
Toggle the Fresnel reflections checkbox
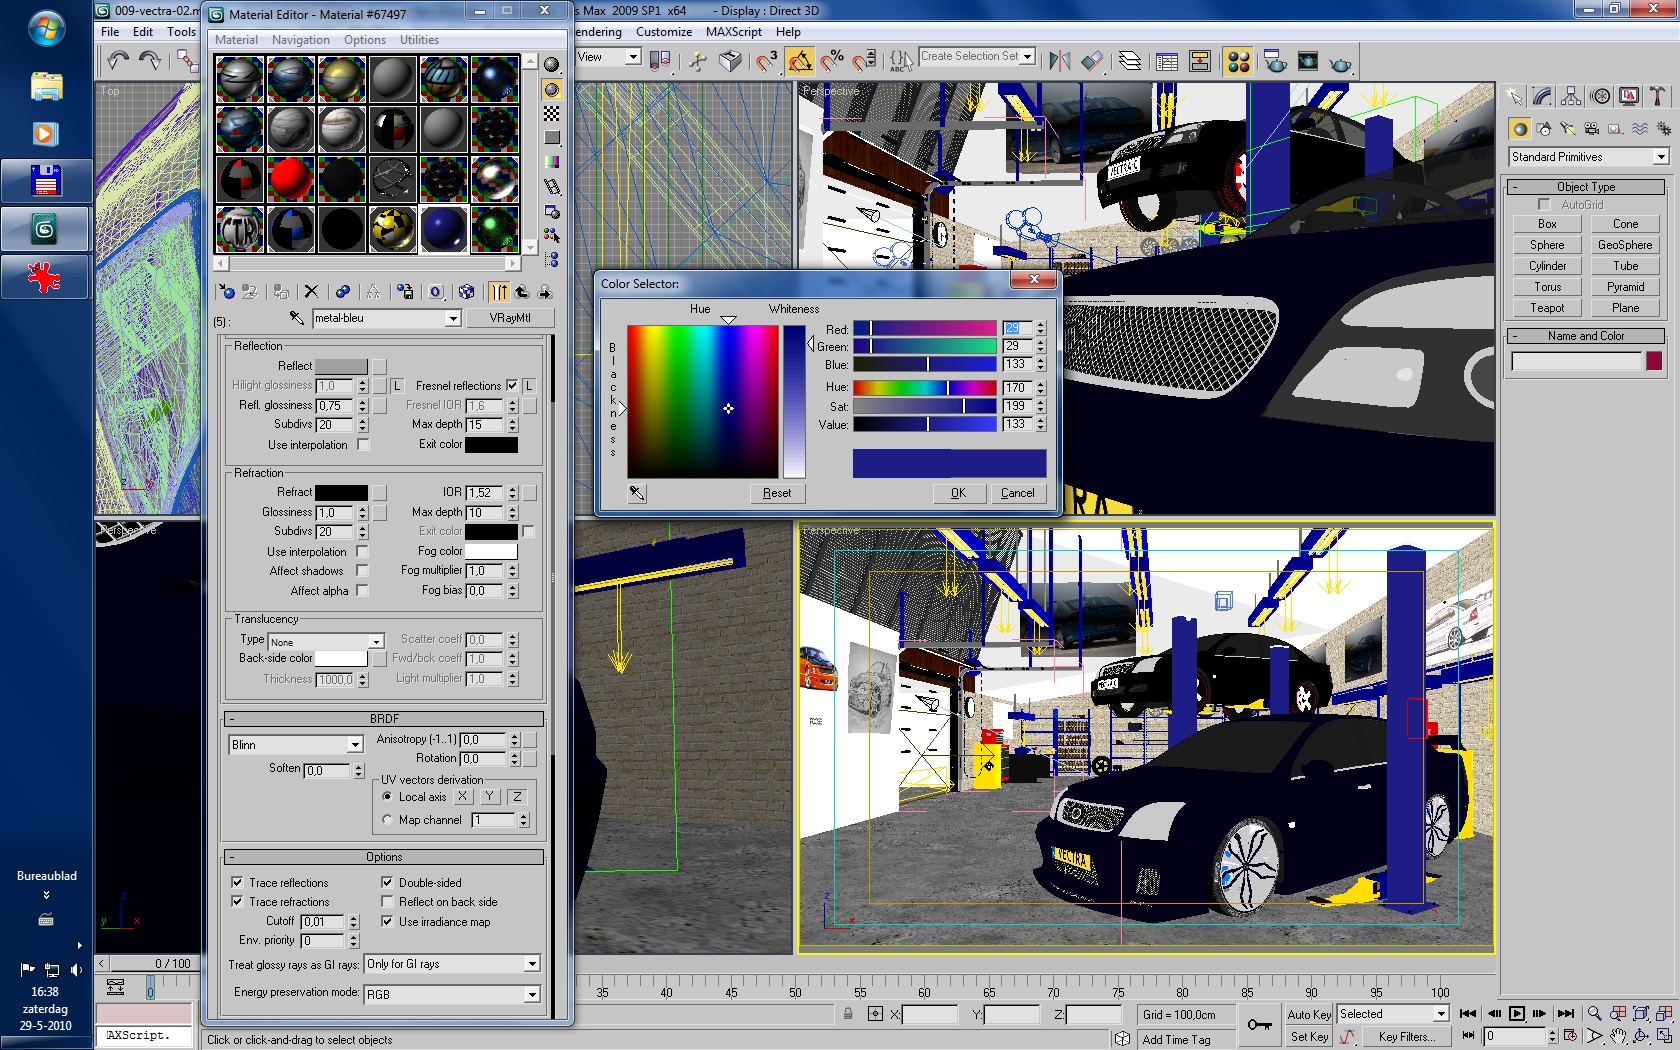click(x=512, y=386)
